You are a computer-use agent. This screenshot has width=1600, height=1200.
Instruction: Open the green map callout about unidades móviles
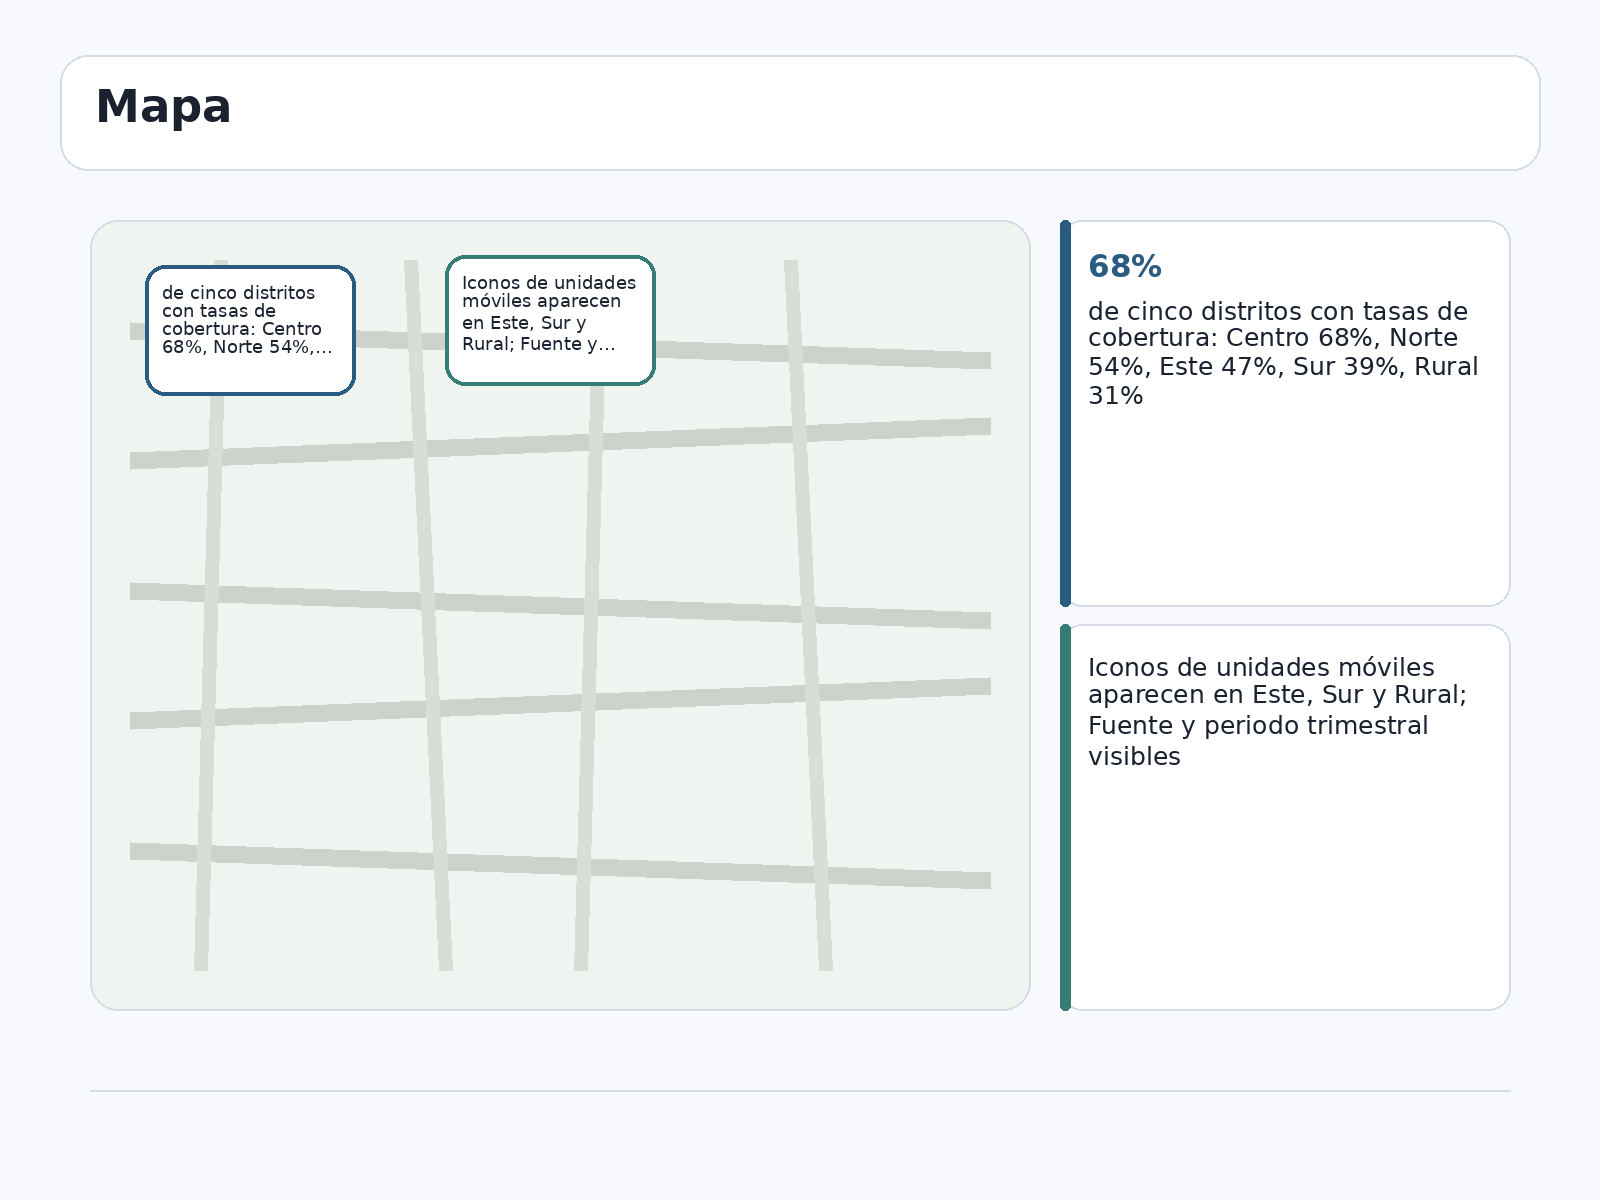click(x=550, y=320)
